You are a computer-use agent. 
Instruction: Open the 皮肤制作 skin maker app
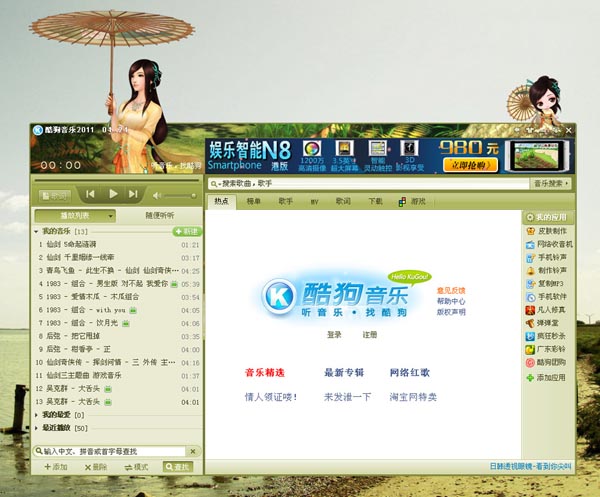coord(547,231)
